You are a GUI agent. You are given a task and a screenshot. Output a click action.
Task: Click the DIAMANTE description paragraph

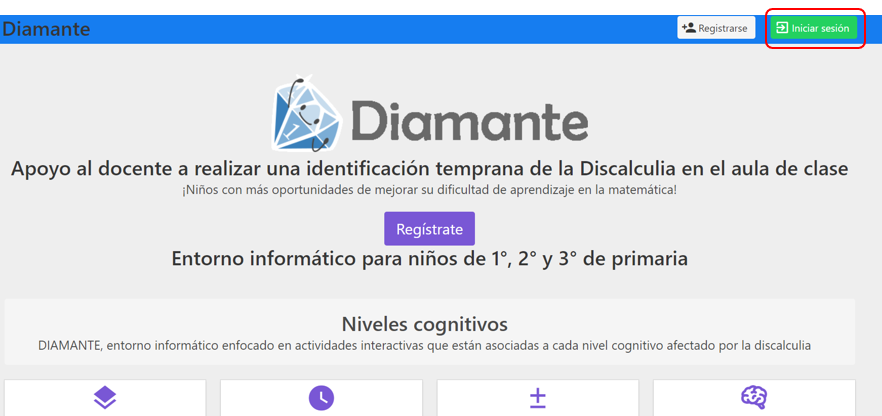pyautogui.click(x=424, y=345)
